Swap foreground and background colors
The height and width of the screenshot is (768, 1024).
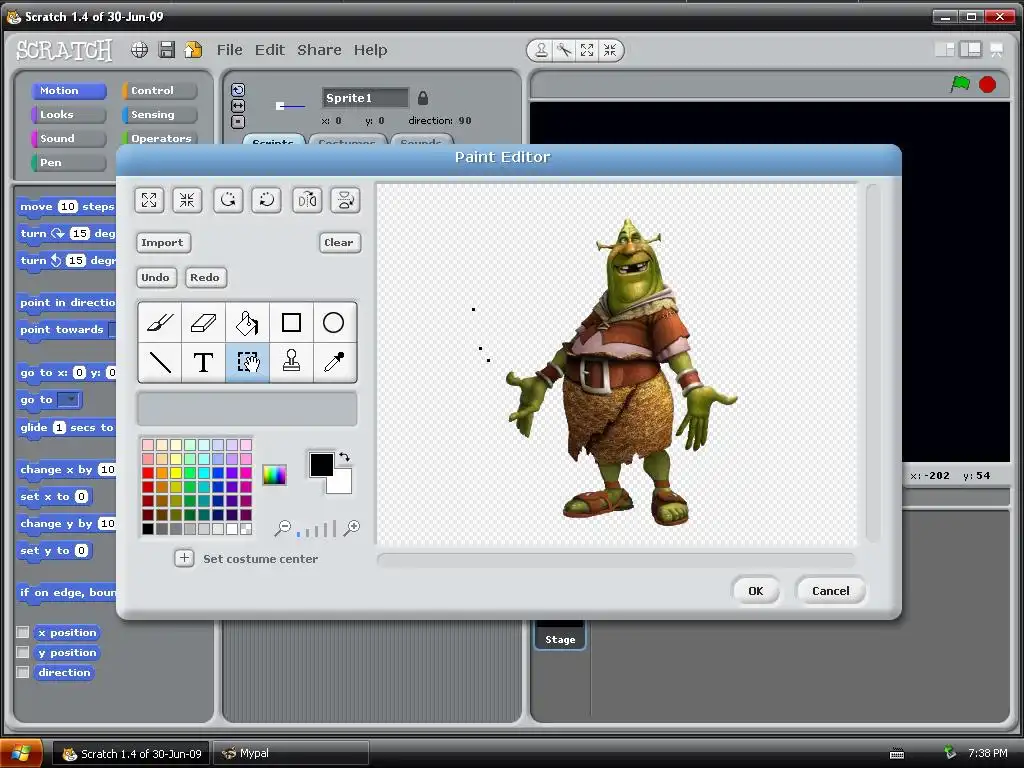(344, 457)
